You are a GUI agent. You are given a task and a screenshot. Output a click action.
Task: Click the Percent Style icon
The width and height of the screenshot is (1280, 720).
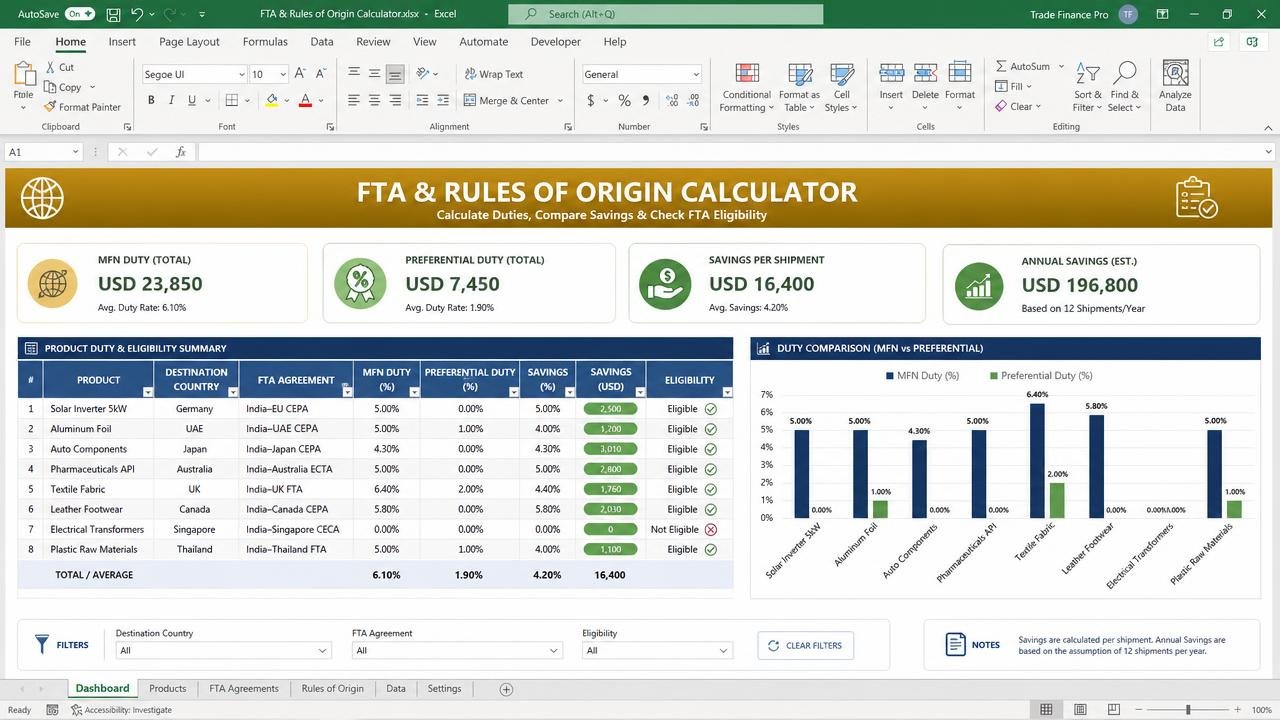click(x=624, y=100)
